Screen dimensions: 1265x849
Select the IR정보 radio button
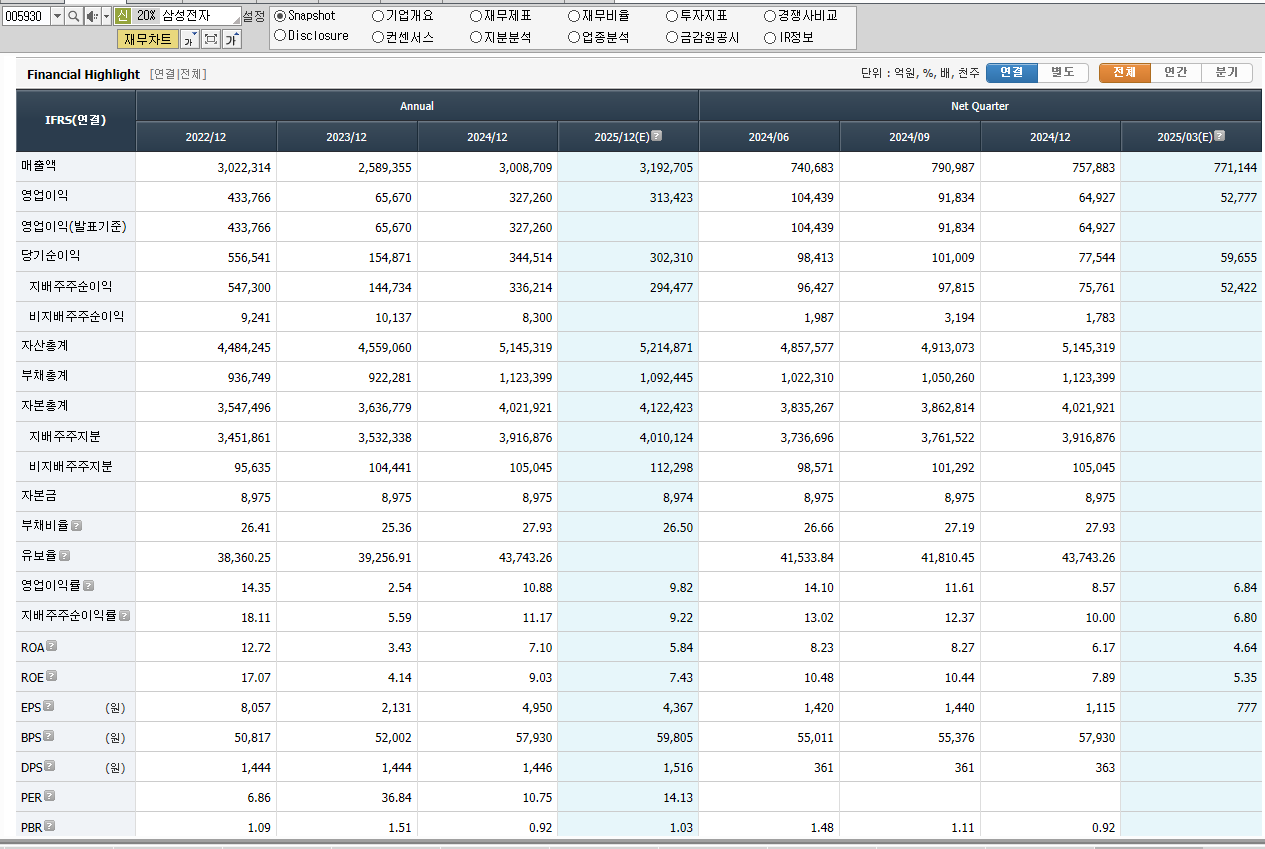[x=770, y=37]
